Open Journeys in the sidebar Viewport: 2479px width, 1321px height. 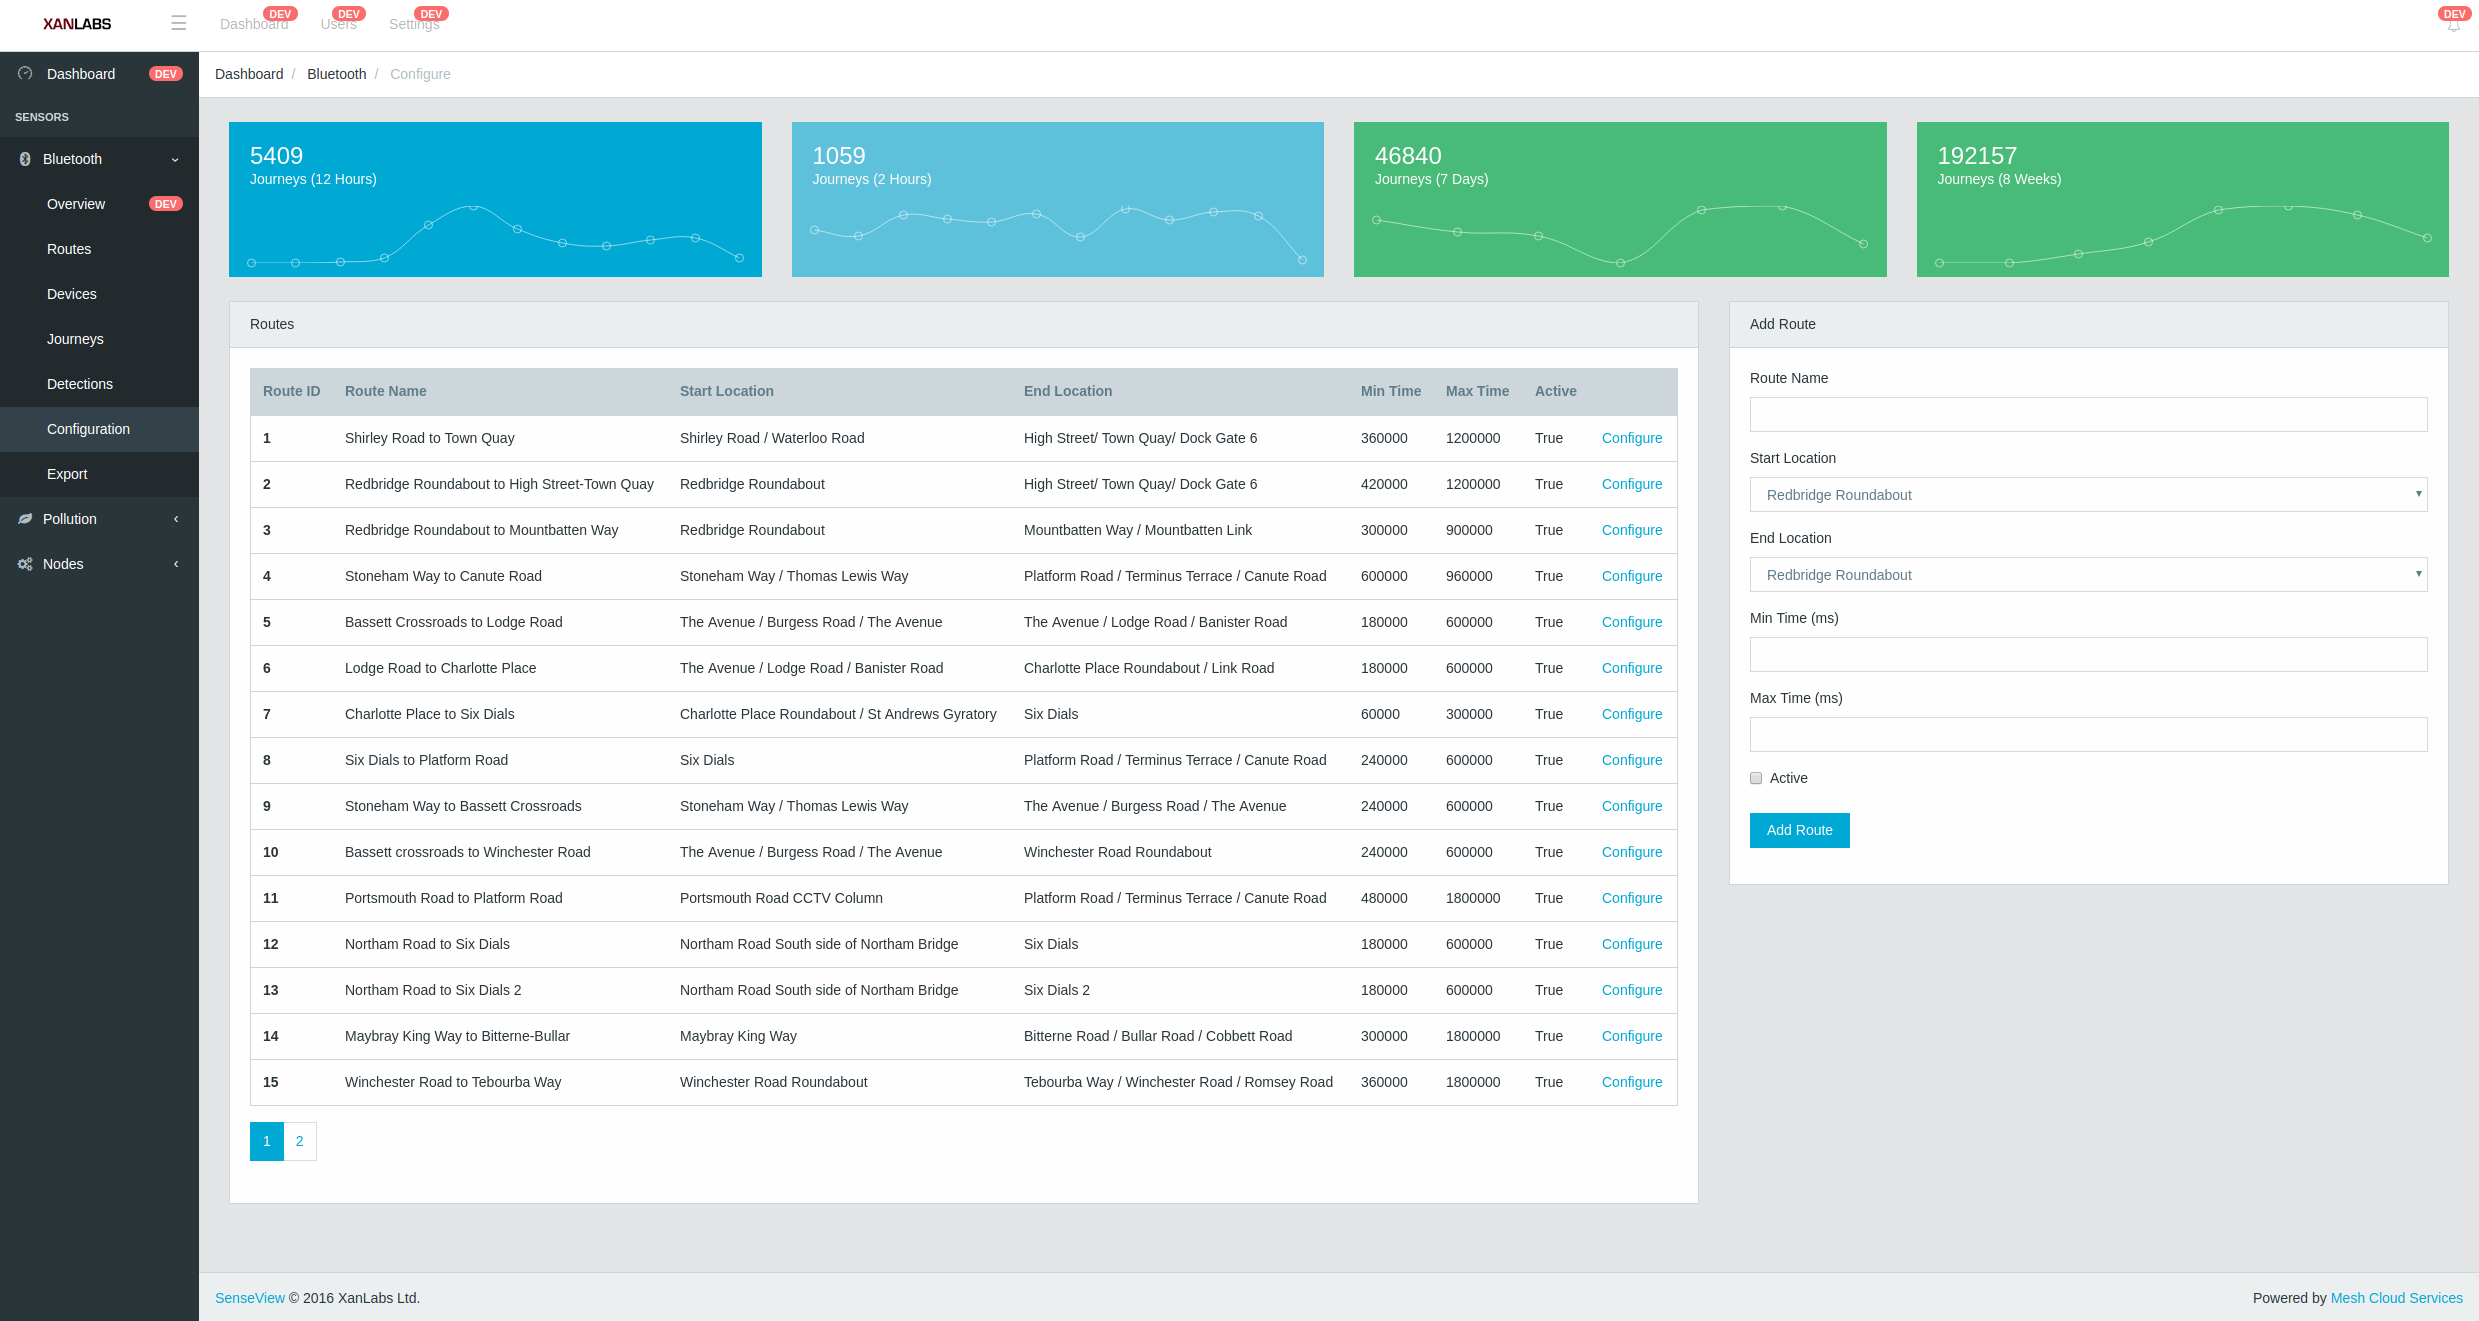pyautogui.click(x=99, y=339)
